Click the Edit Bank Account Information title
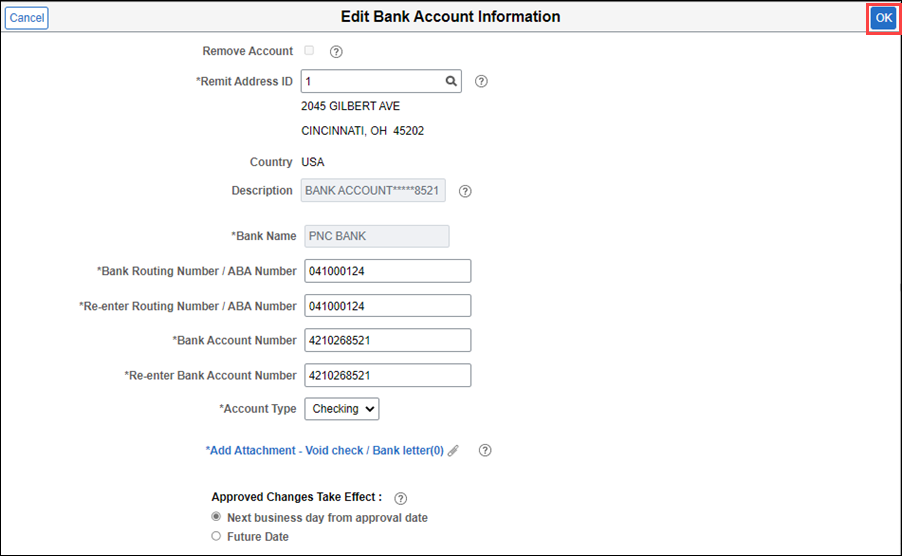Image resolution: width=902 pixels, height=556 pixels. click(x=450, y=17)
